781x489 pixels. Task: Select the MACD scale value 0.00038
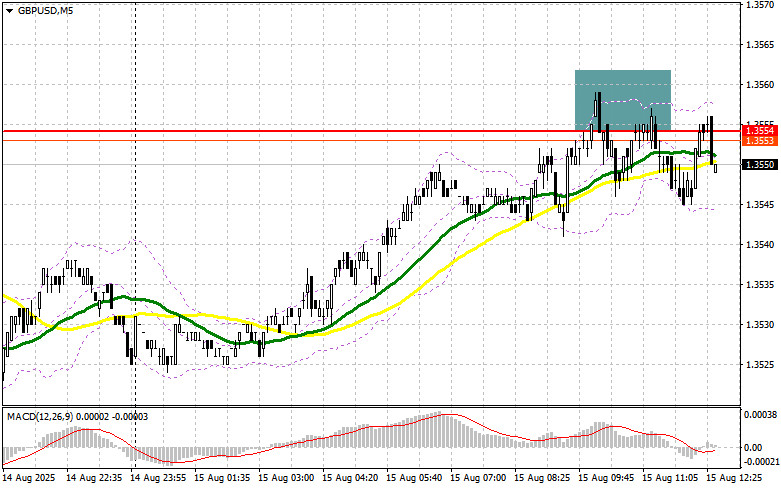click(x=759, y=414)
